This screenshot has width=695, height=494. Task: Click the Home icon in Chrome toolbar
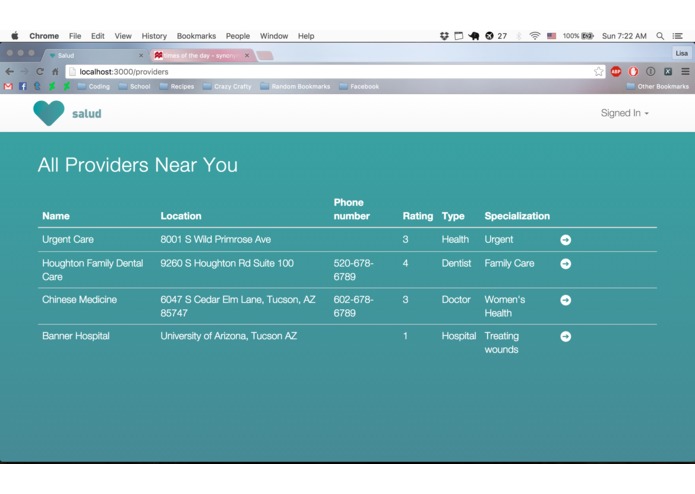click(55, 71)
